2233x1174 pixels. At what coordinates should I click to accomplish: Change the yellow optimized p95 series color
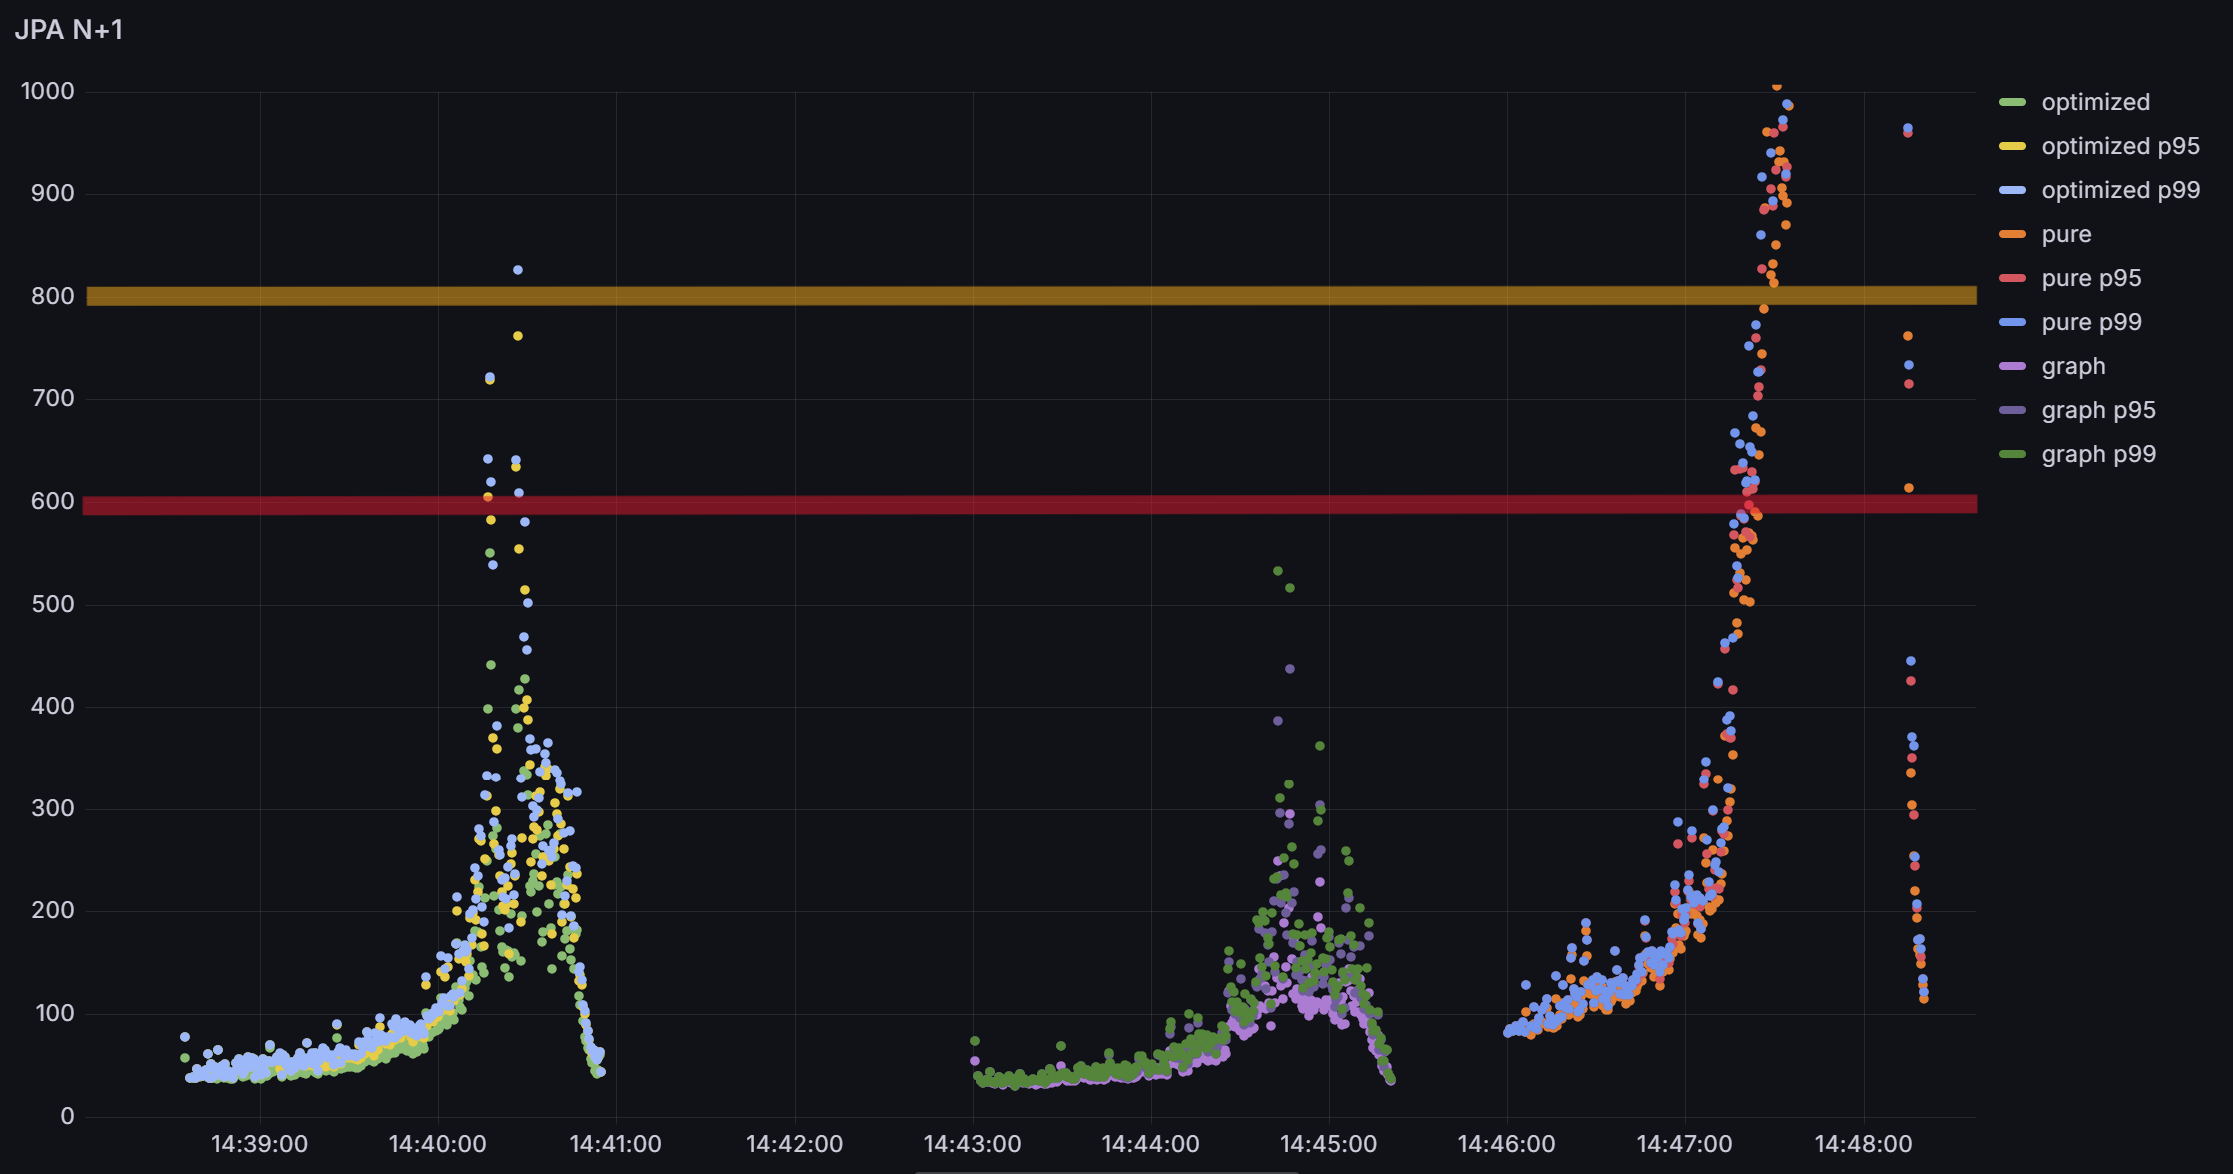[x=2012, y=146]
